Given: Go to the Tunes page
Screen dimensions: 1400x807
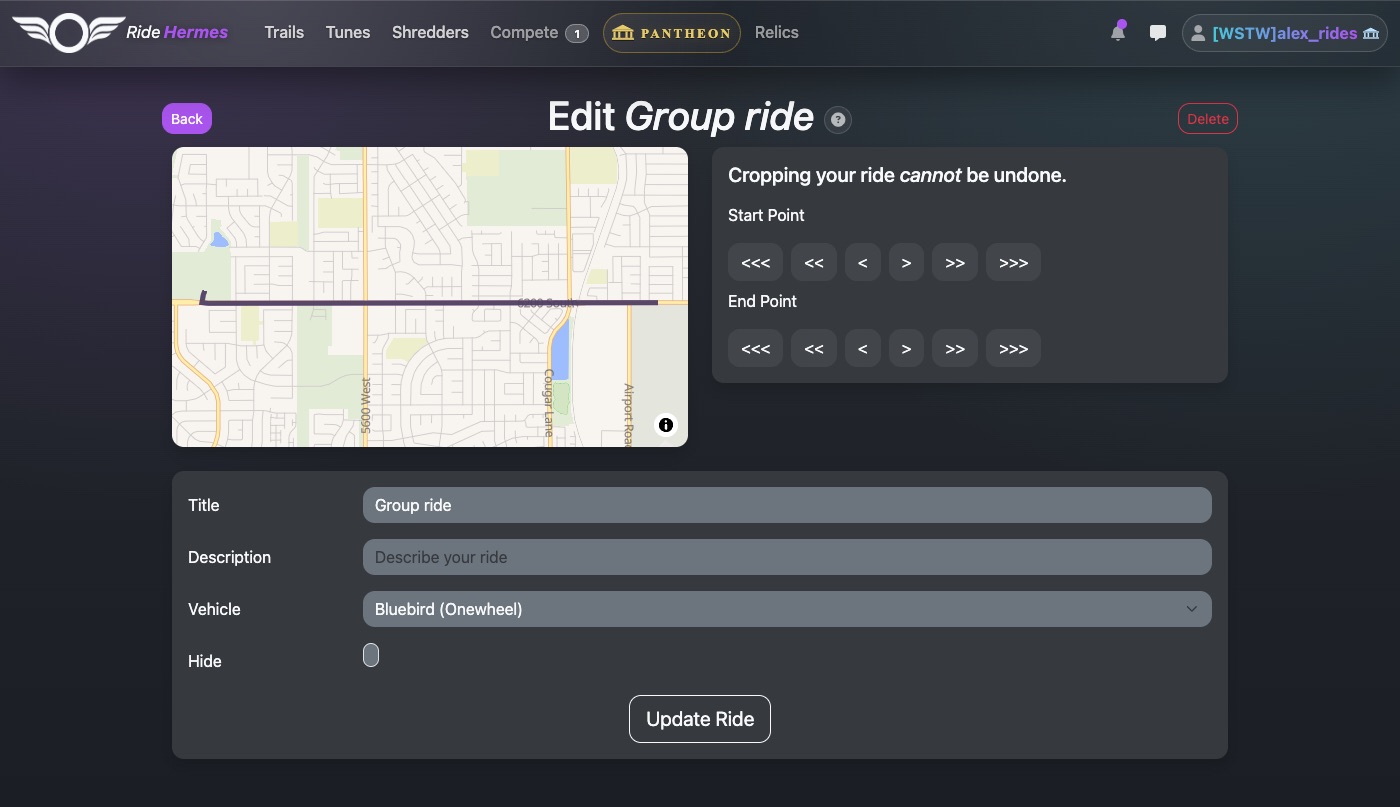Looking at the screenshot, I should pos(348,32).
